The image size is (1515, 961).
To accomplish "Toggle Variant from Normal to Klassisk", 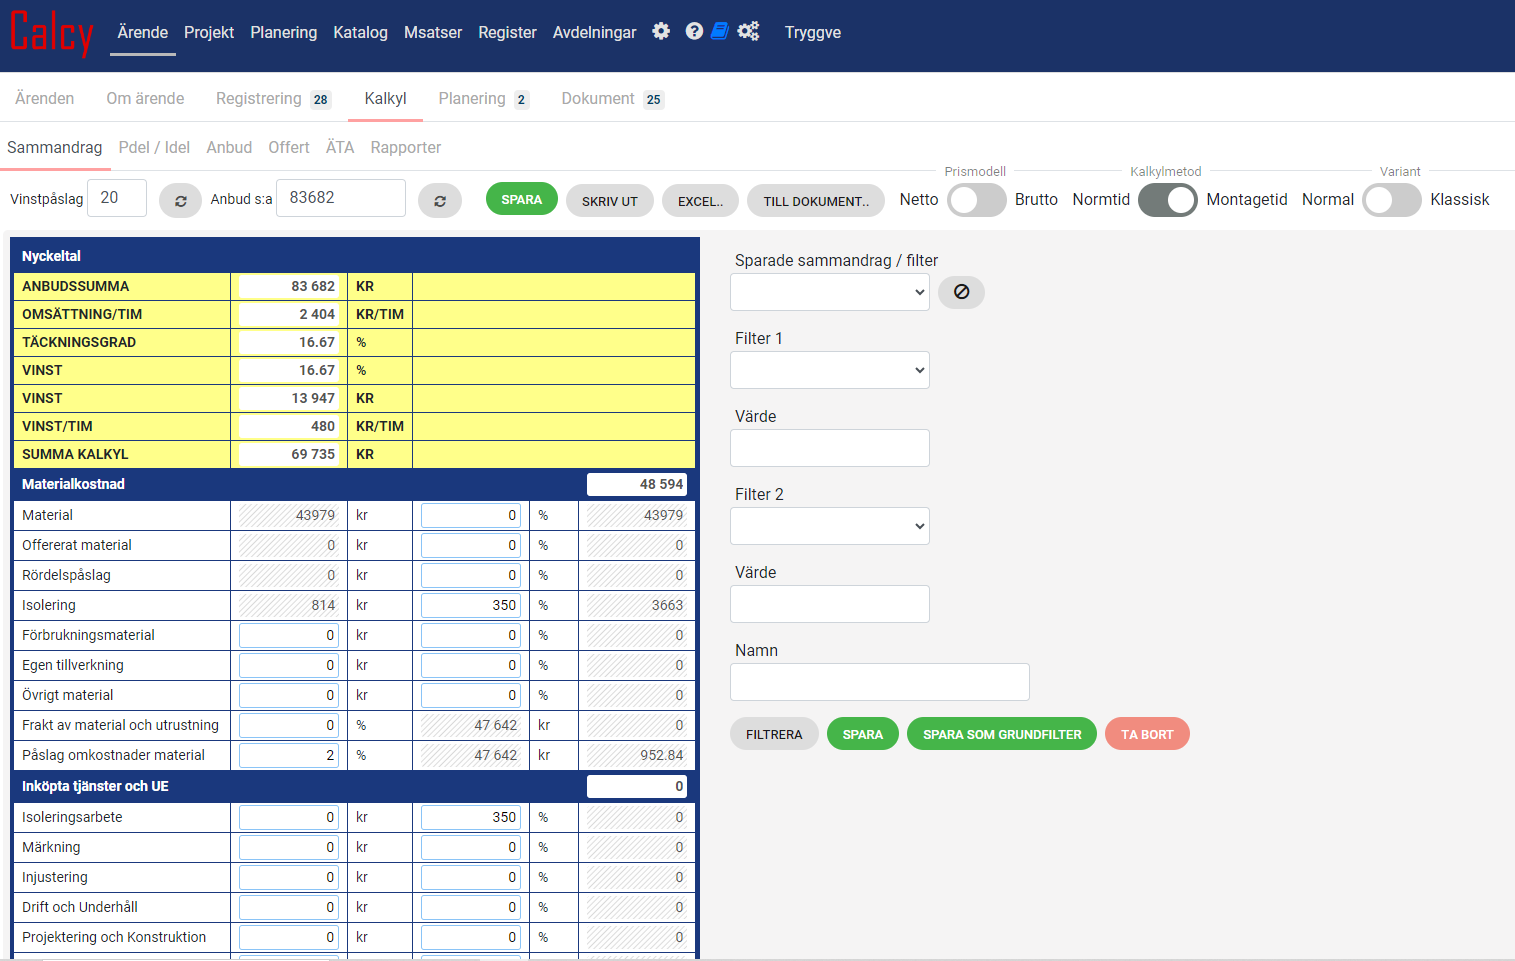I will tap(1391, 200).
